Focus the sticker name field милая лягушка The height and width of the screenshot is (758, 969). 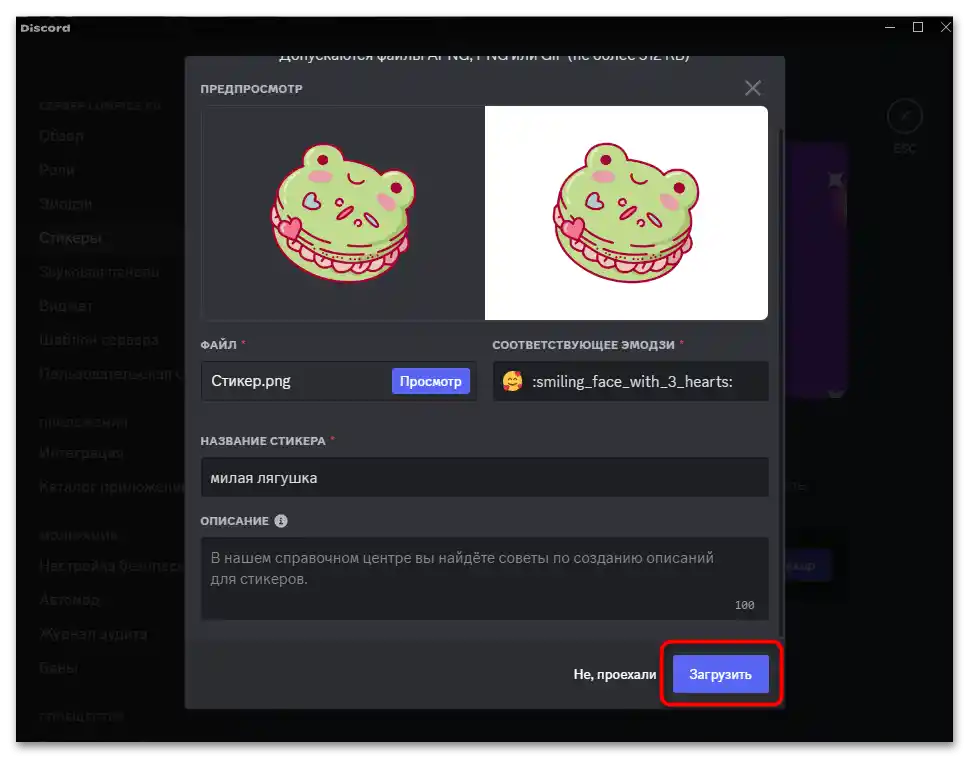(484, 478)
